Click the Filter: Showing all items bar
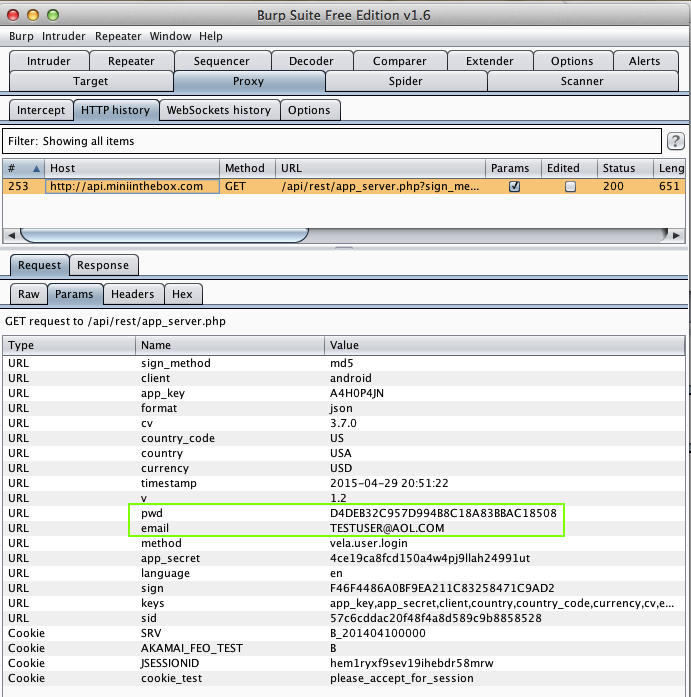This screenshot has width=691, height=697. click(x=331, y=141)
